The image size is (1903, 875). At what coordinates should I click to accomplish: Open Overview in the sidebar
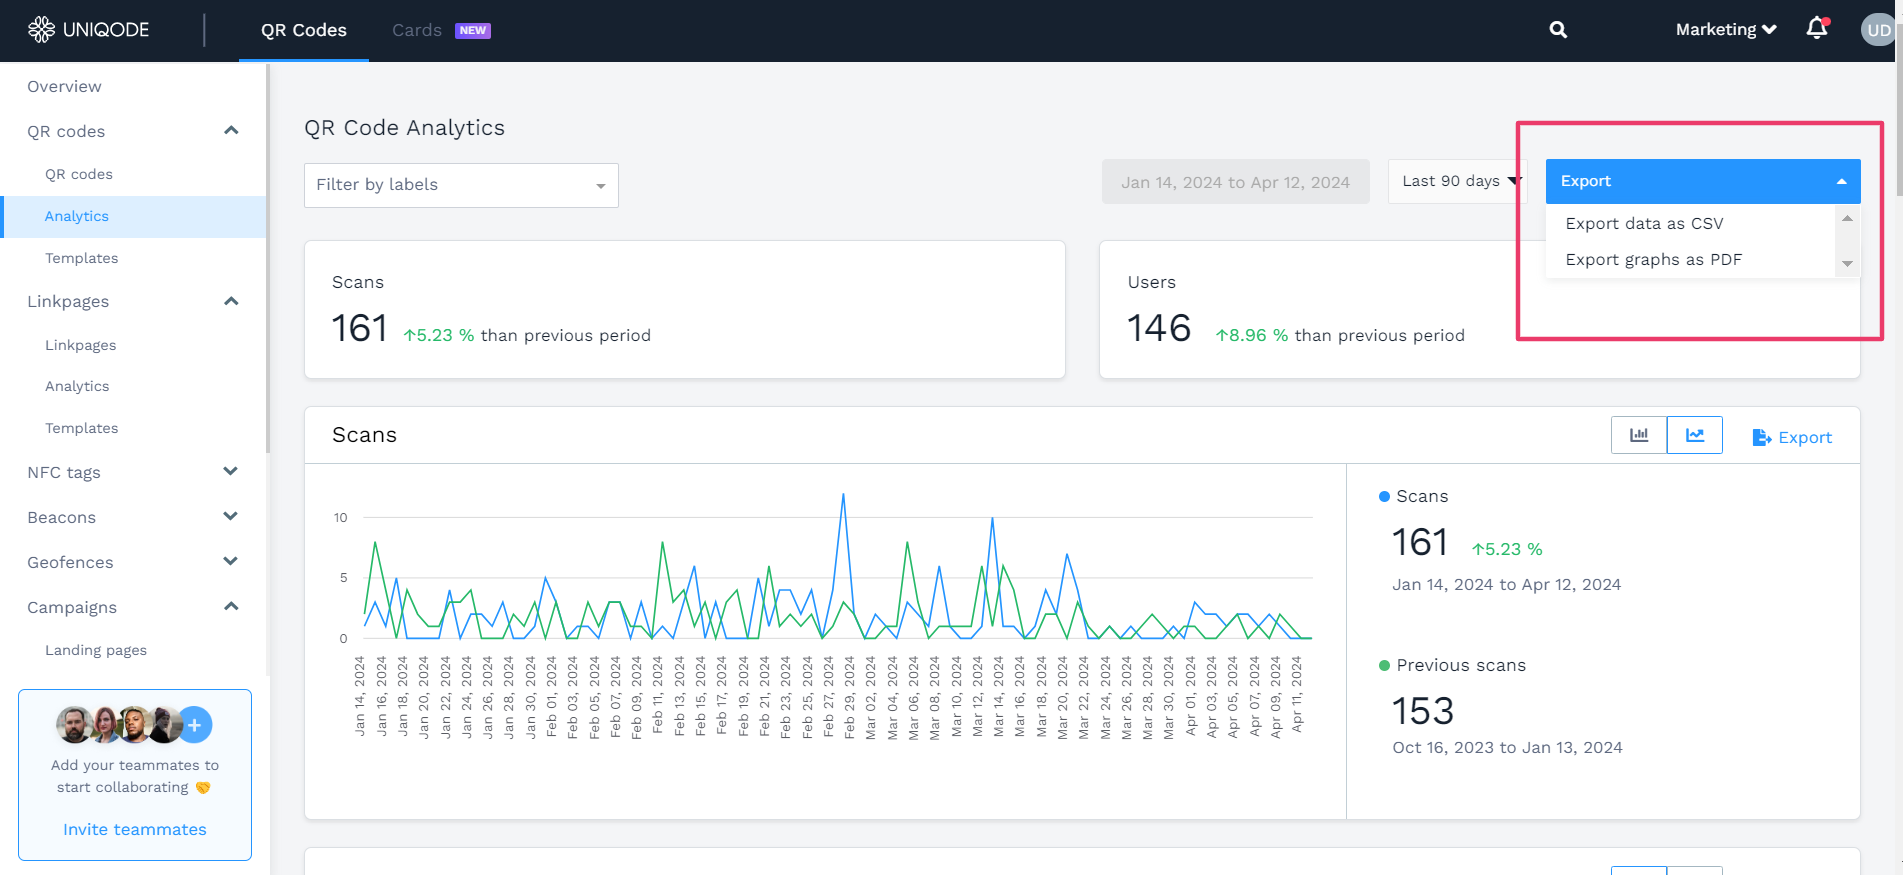tap(64, 87)
